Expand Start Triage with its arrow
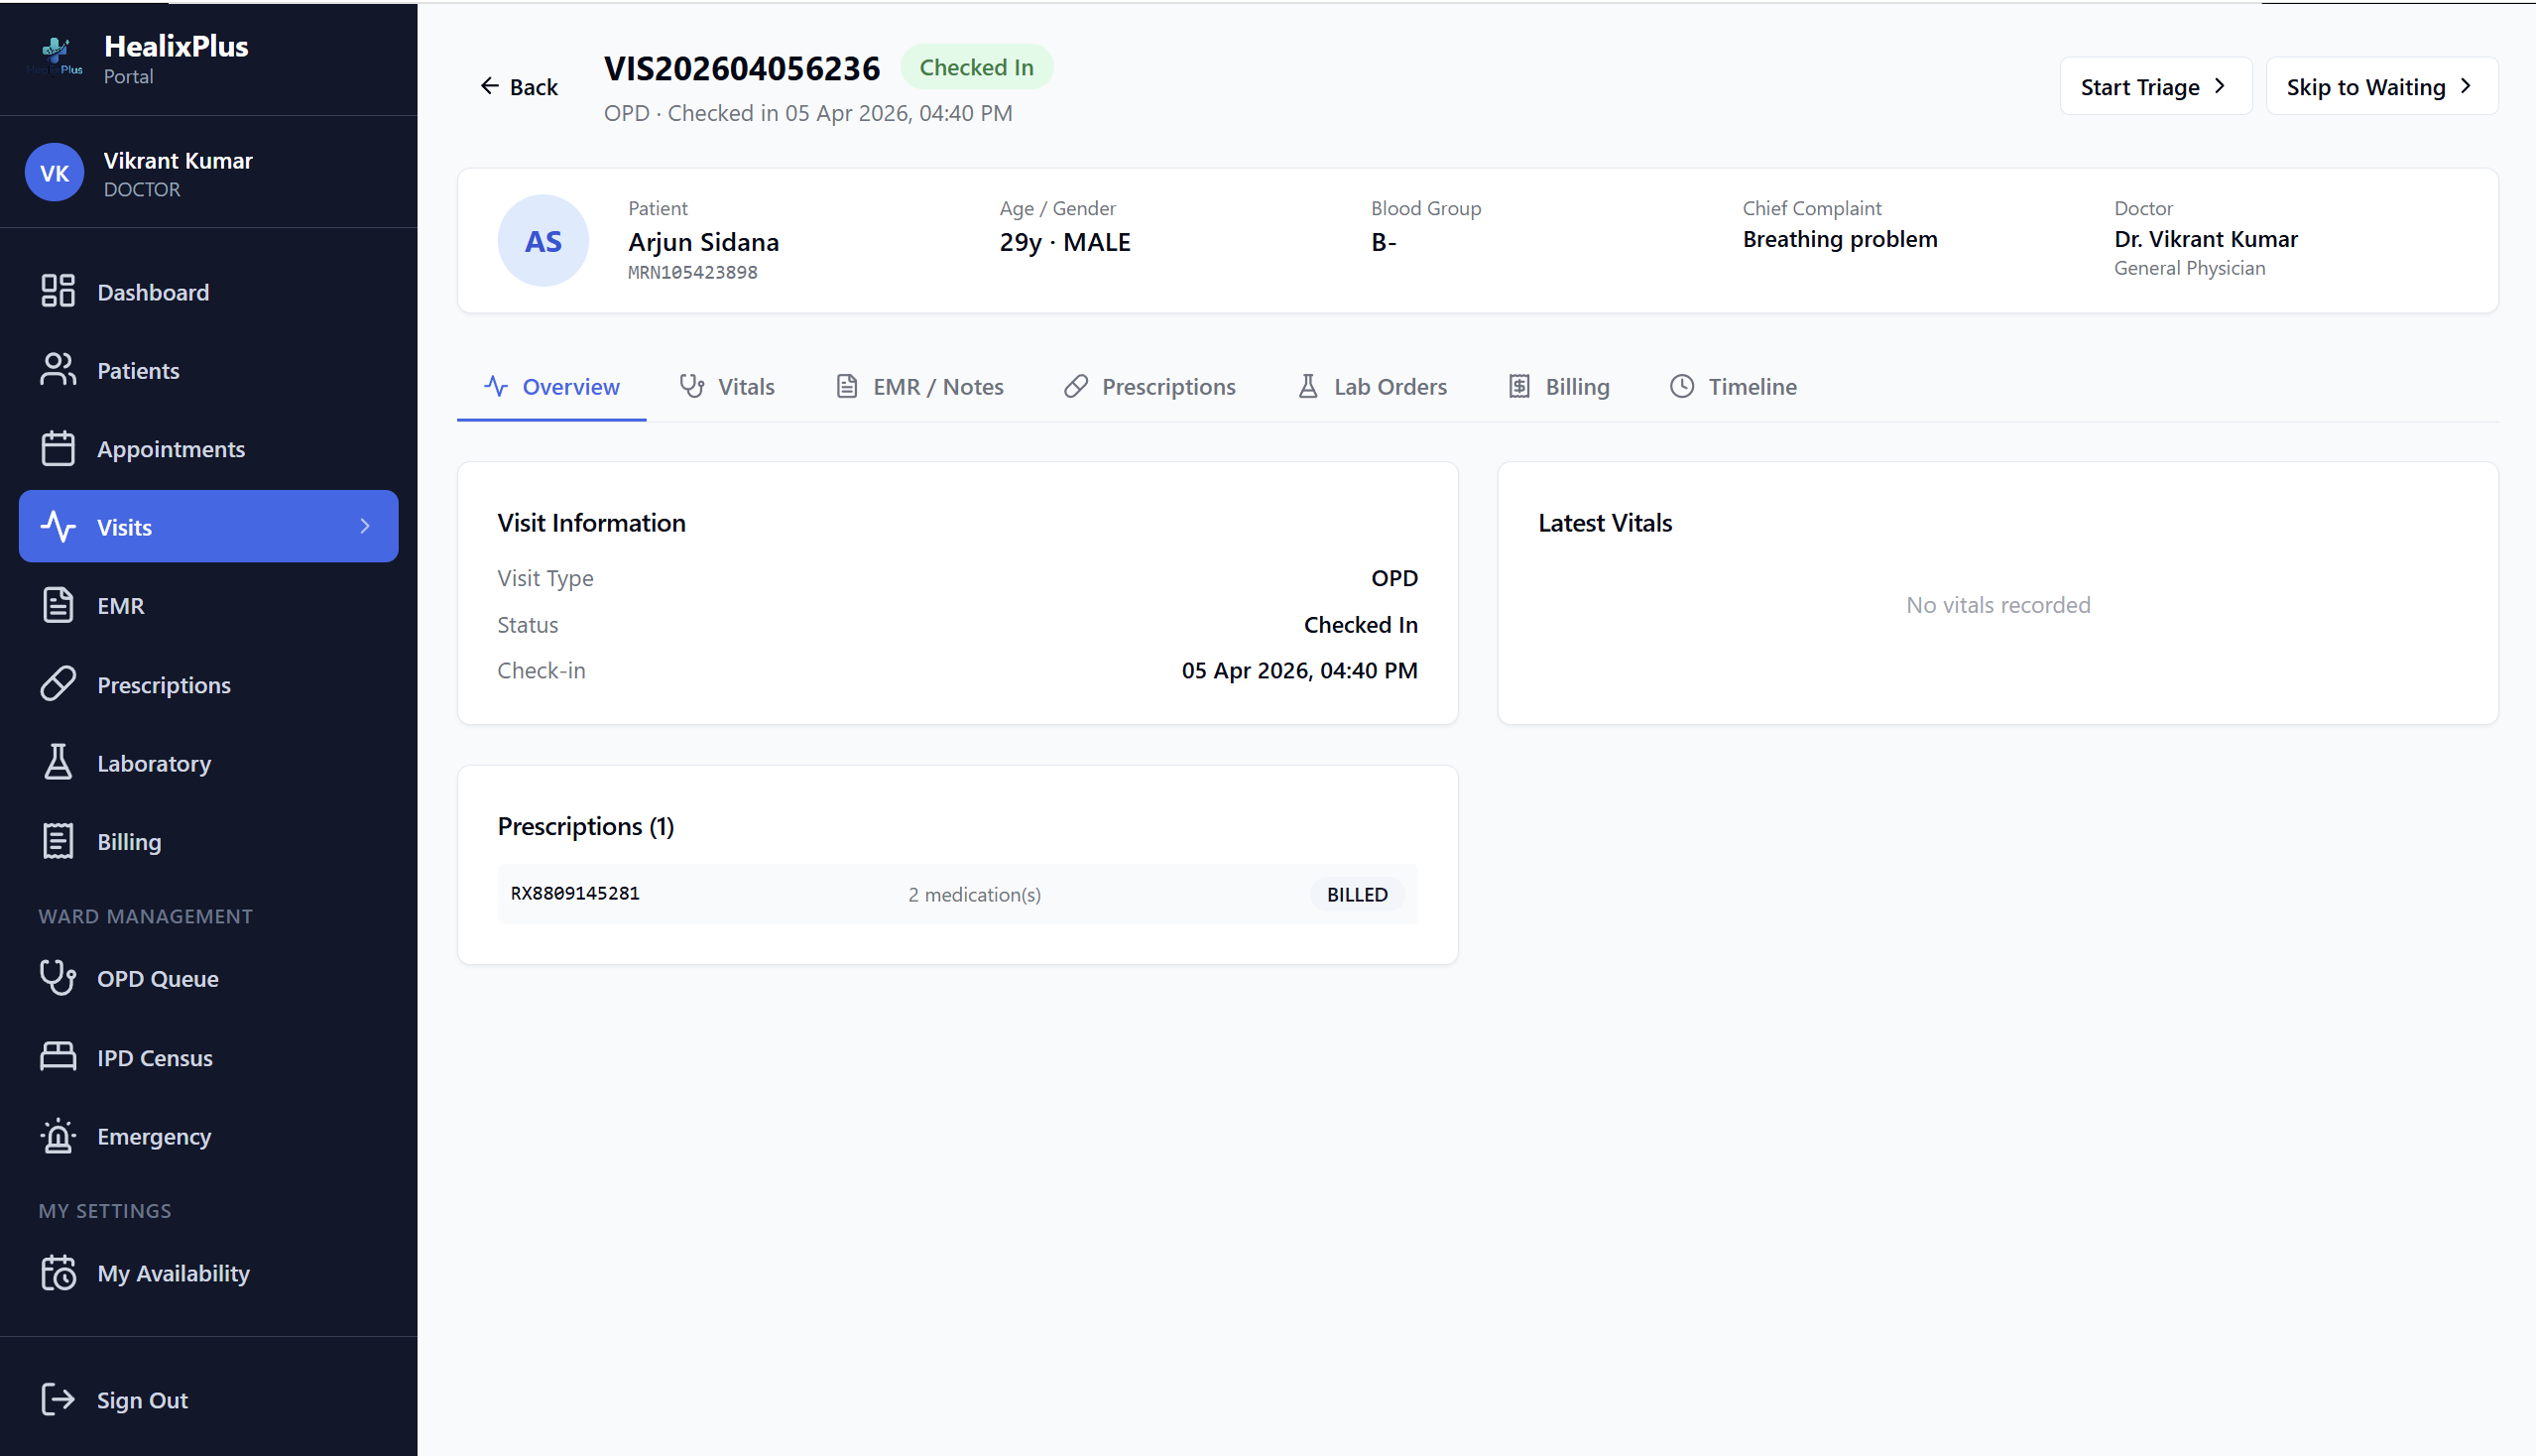The width and height of the screenshot is (2536, 1456). click(x=2222, y=86)
